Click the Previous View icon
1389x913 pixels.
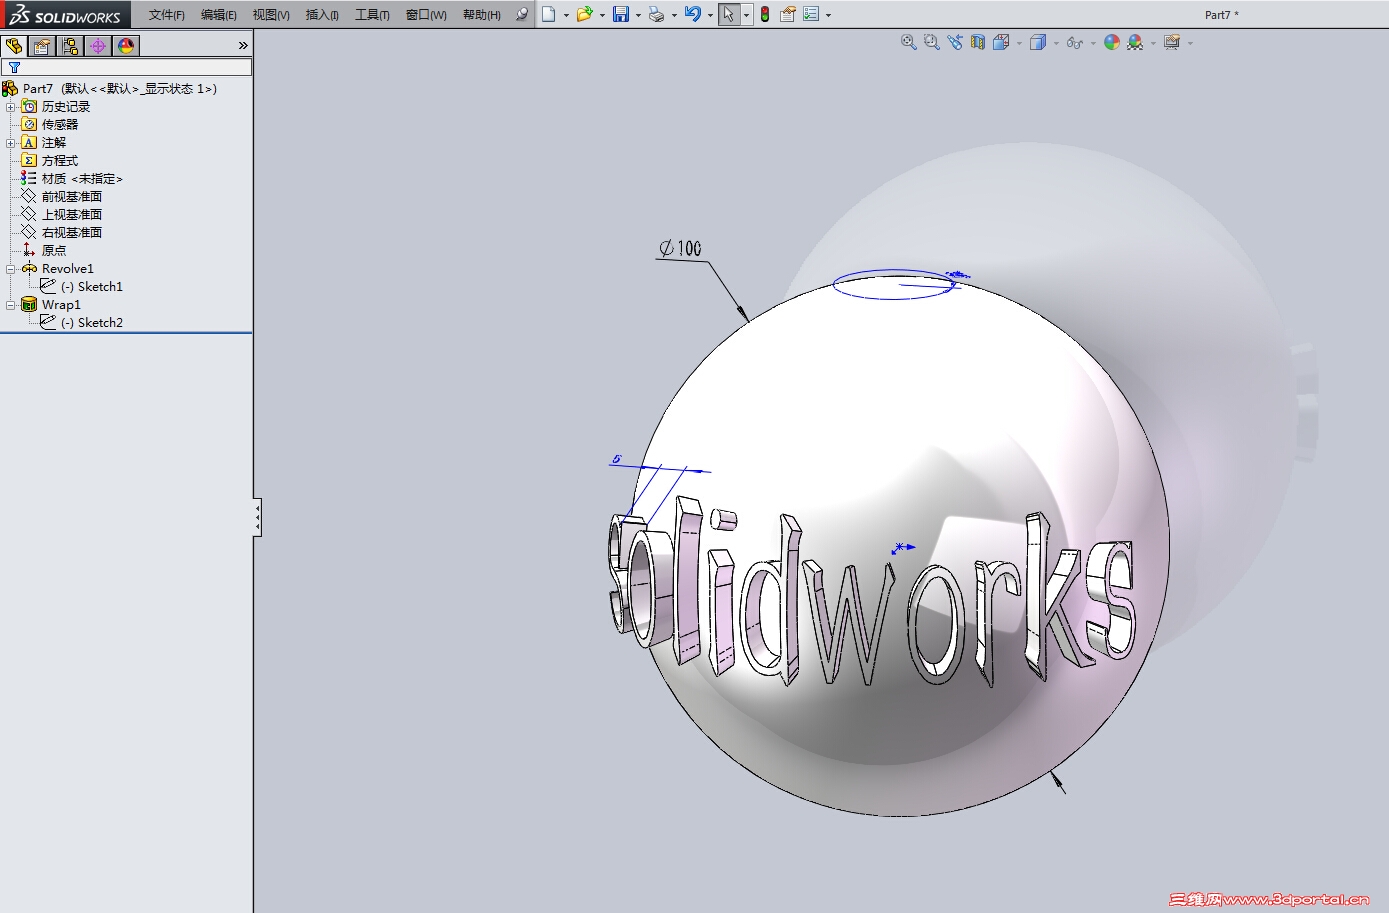point(954,42)
